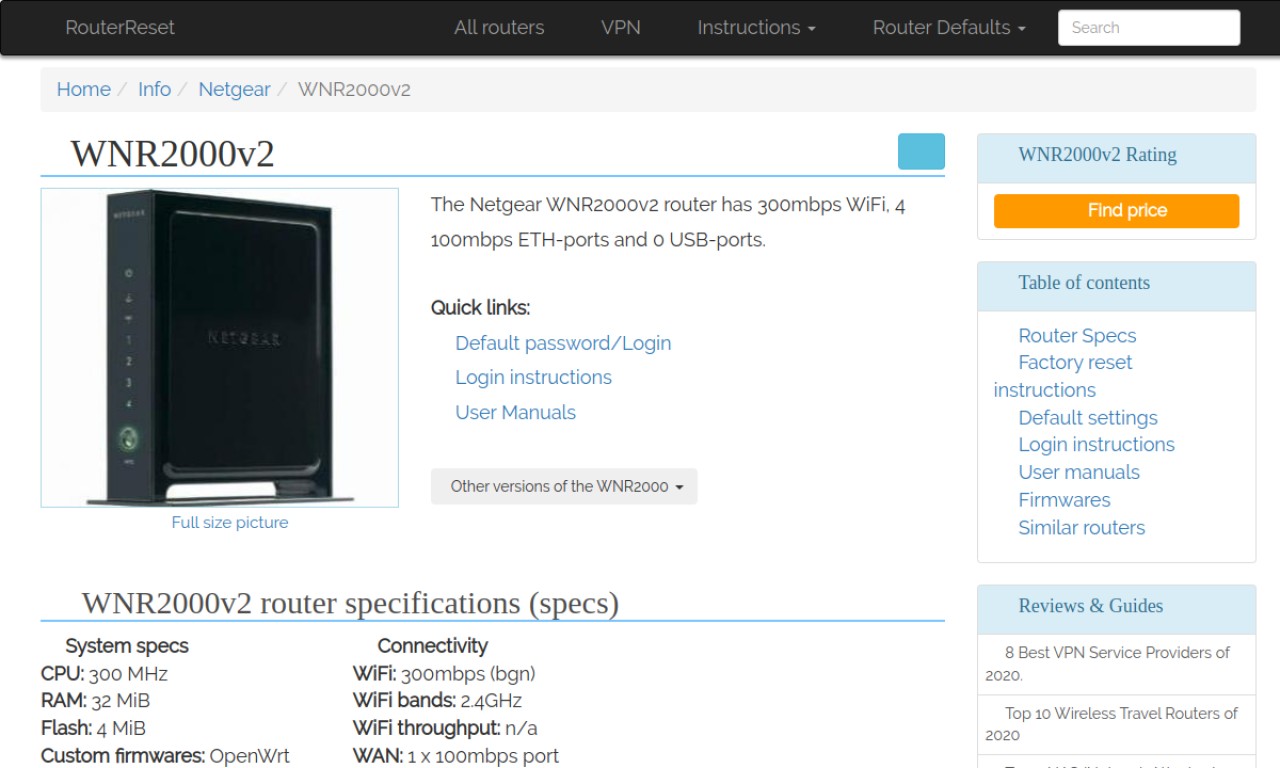Select the System specs heading
Image resolution: width=1280 pixels, height=768 pixels.
coord(127,646)
